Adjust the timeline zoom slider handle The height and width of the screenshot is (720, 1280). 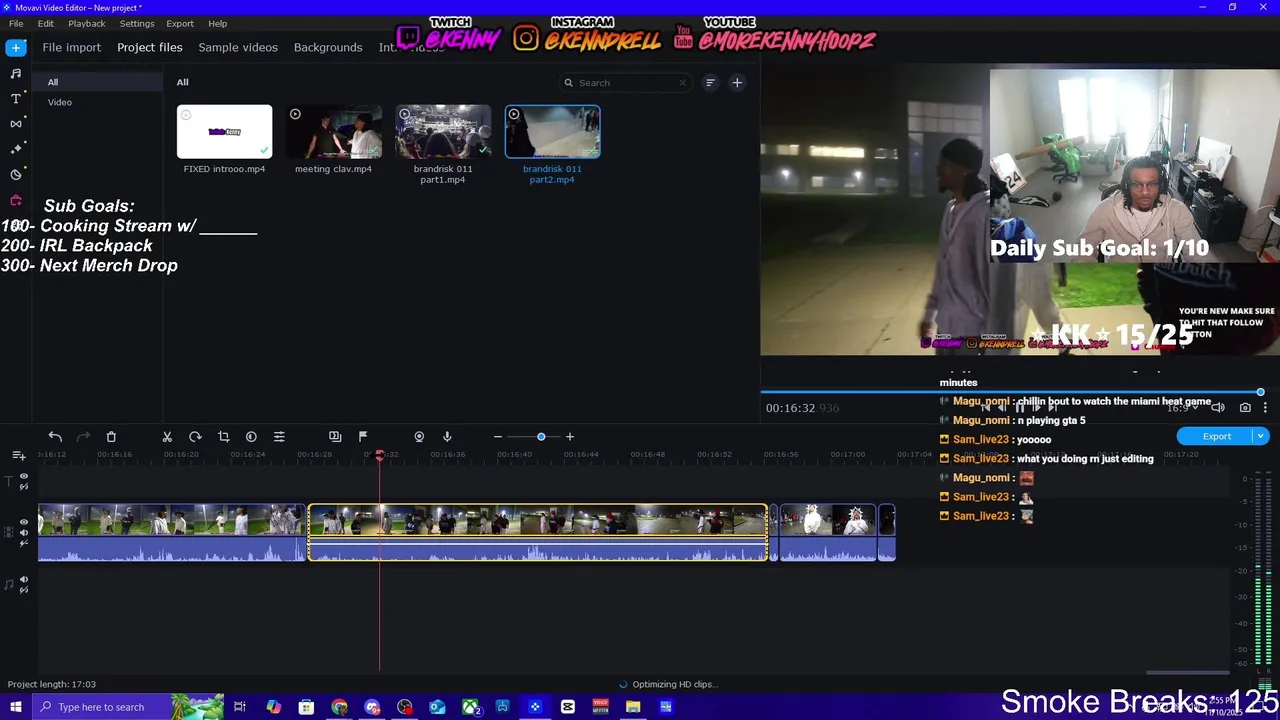541,437
